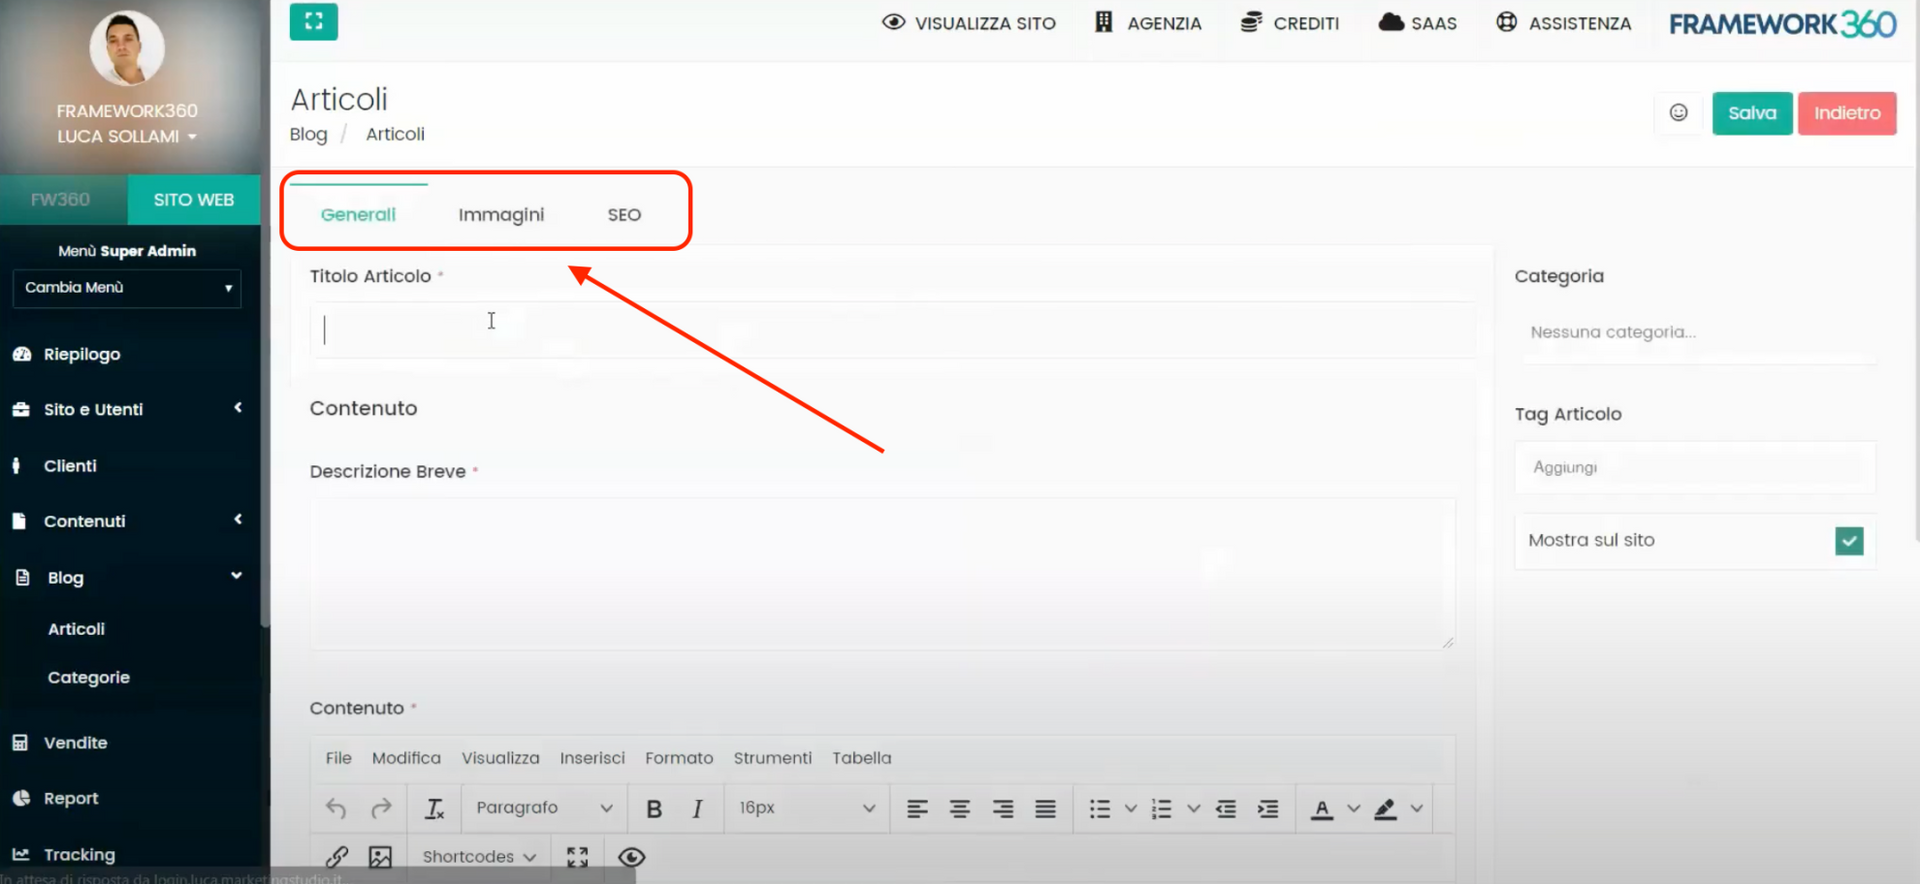Open the editor Inserisci menu
Screen dimensions: 1920x884
tap(592, 758)
